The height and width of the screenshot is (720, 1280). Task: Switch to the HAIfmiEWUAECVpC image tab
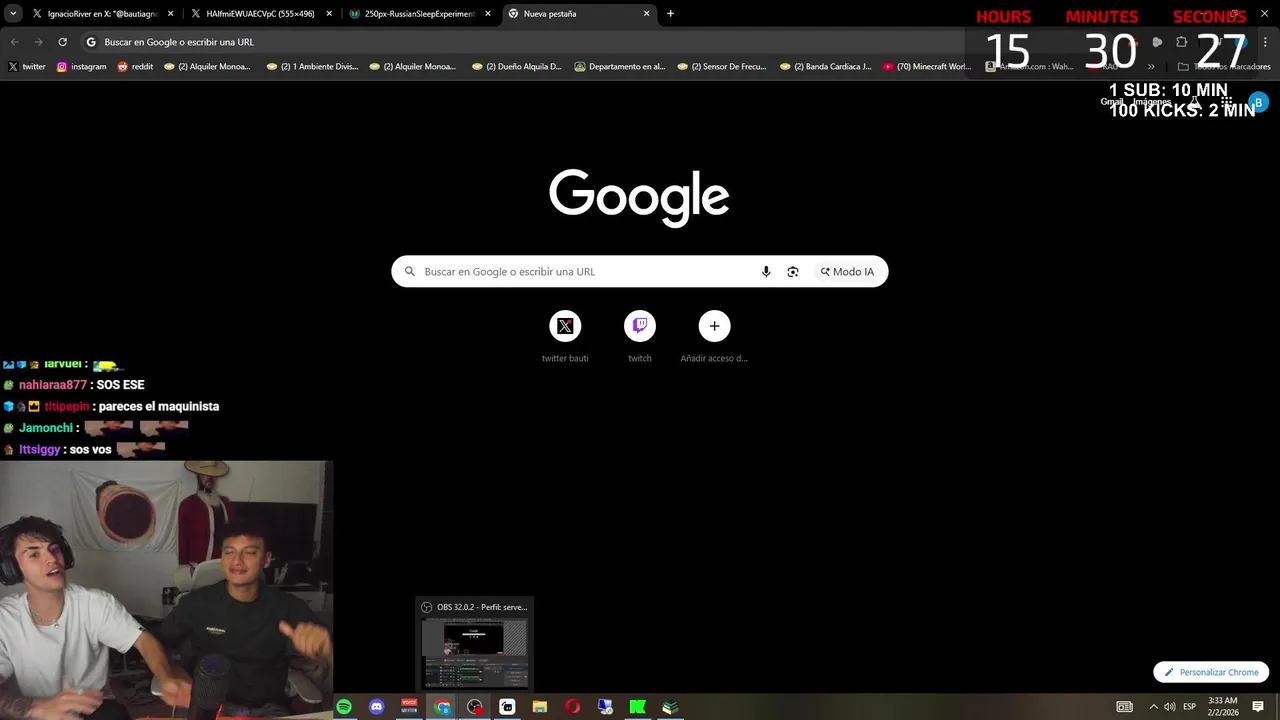pos(260,14)
